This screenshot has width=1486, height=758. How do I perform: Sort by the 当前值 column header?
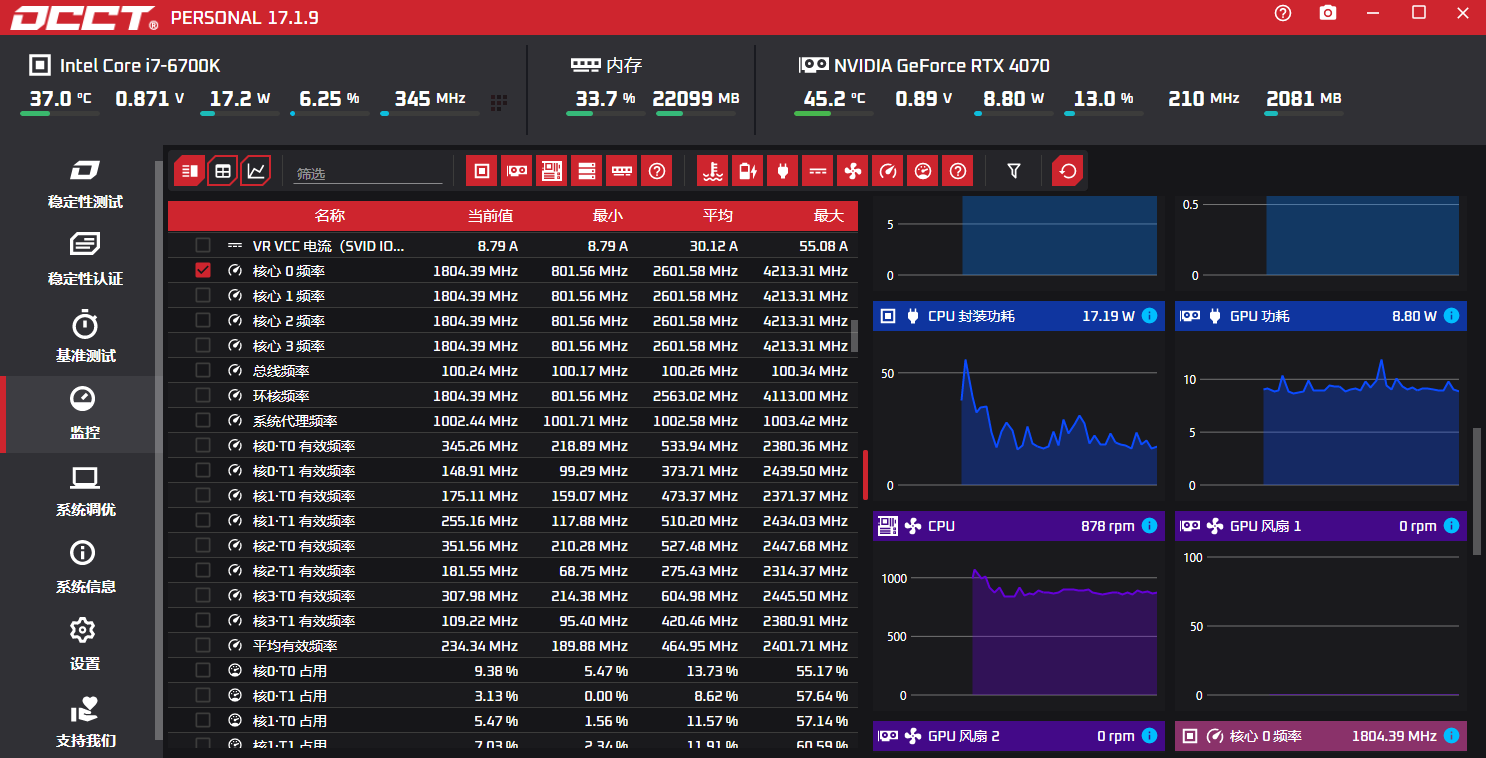click(490, 216)
